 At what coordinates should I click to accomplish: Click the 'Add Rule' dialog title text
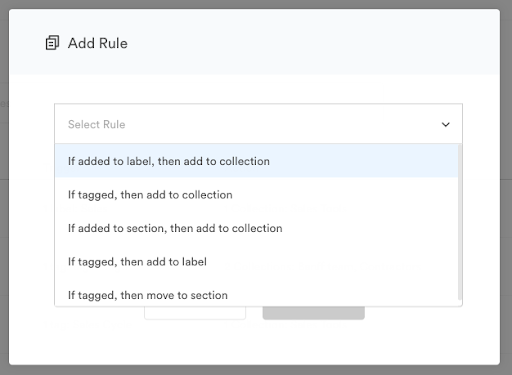click(x=98, y=43)
